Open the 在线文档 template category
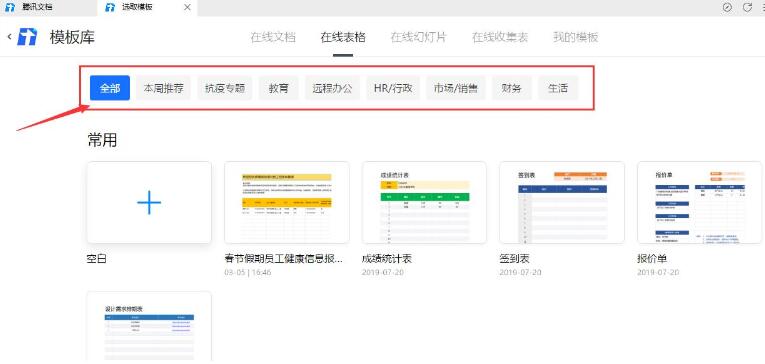Screen dimensions: 765x364 (x=273, y=37)
